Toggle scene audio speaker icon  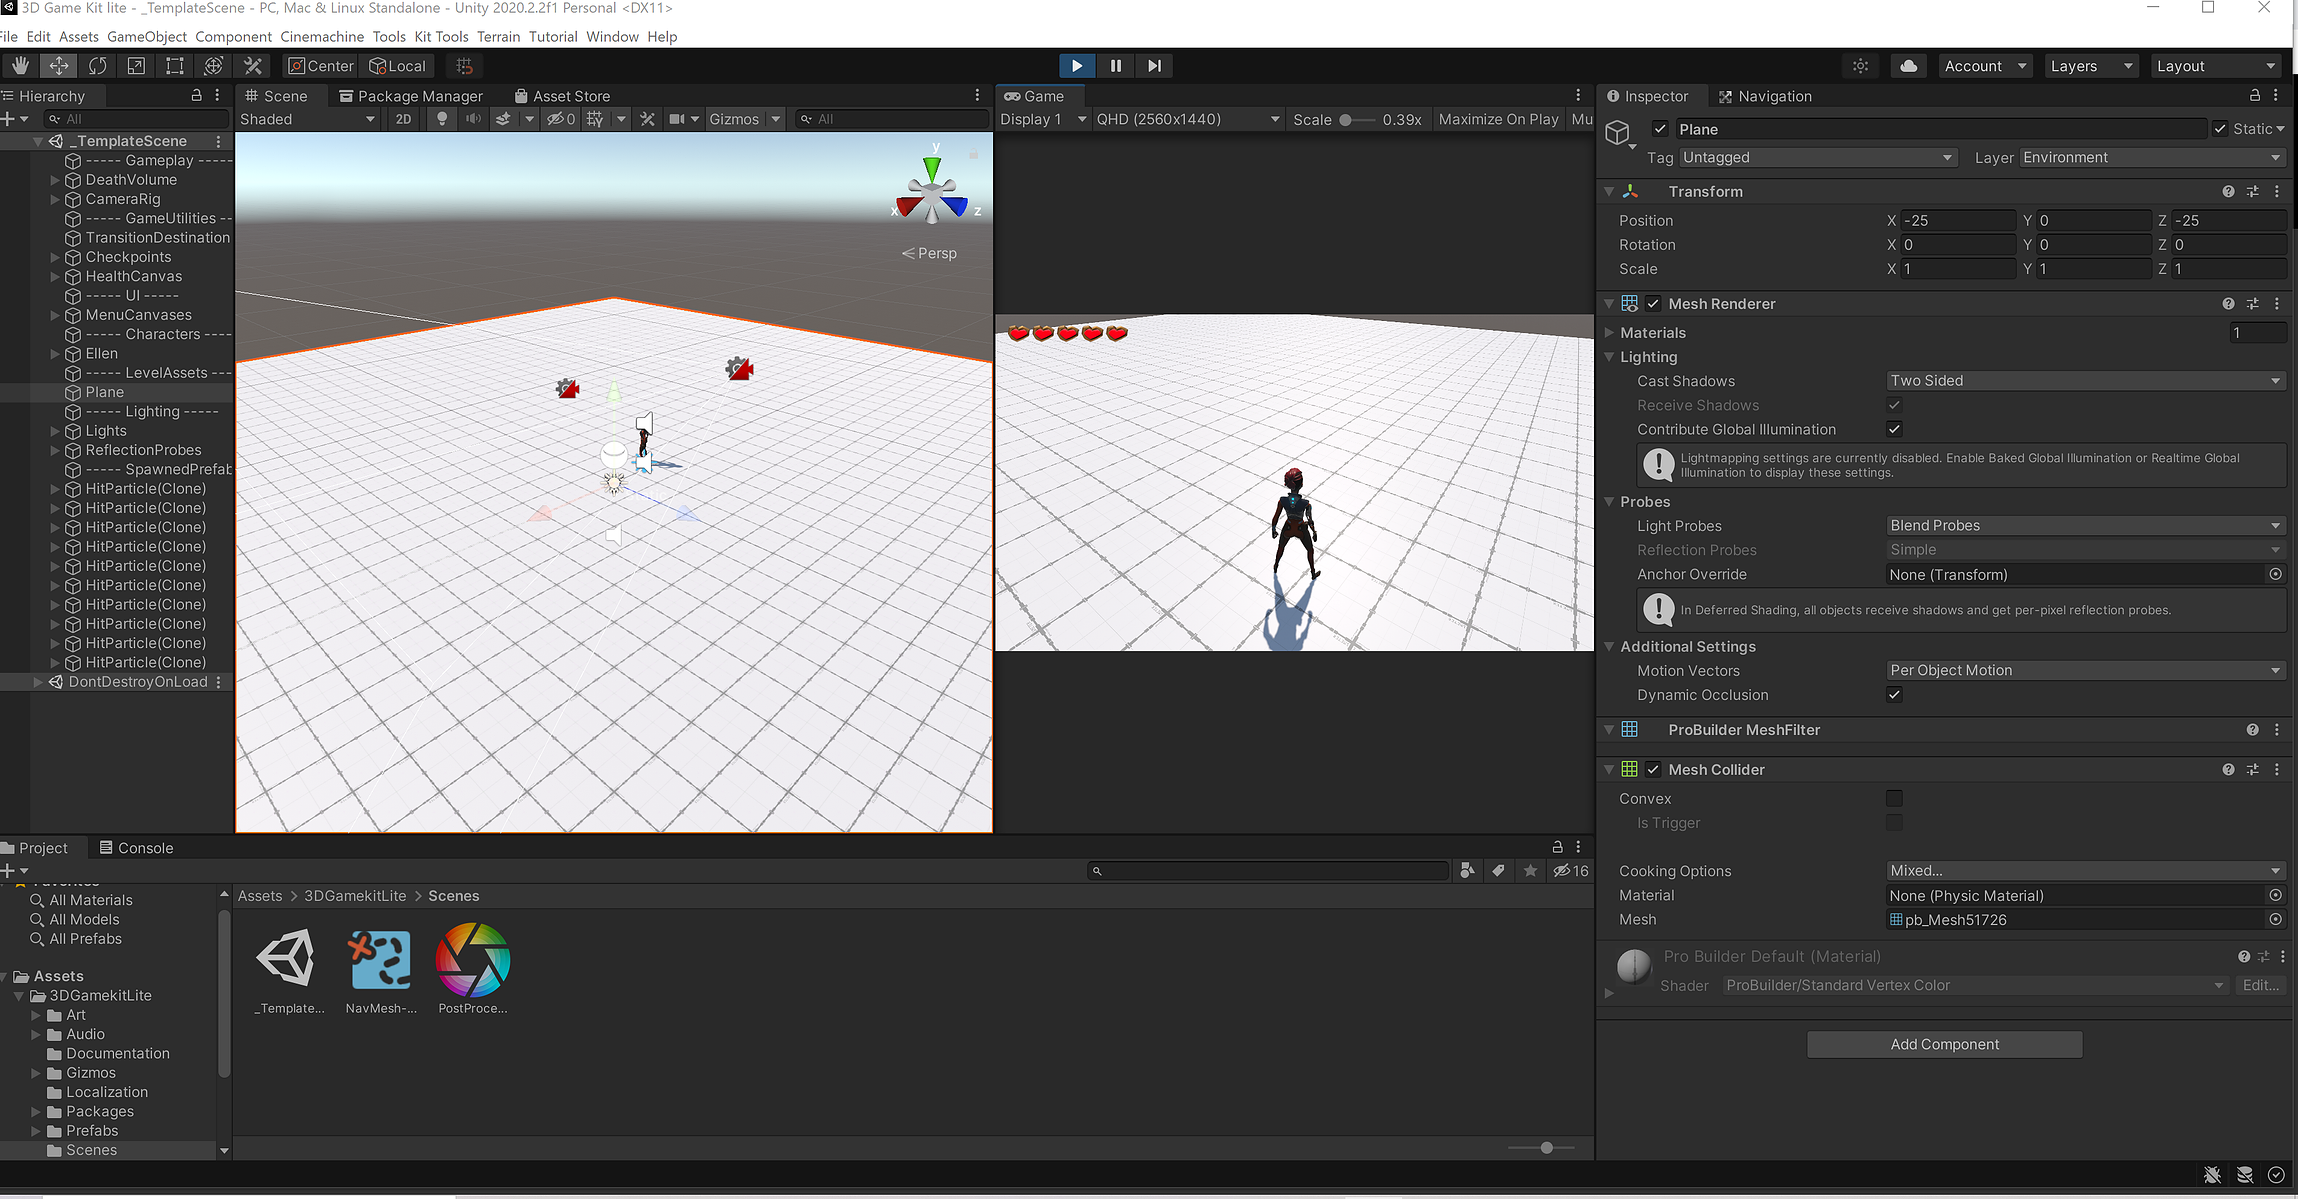pos(473,119)
